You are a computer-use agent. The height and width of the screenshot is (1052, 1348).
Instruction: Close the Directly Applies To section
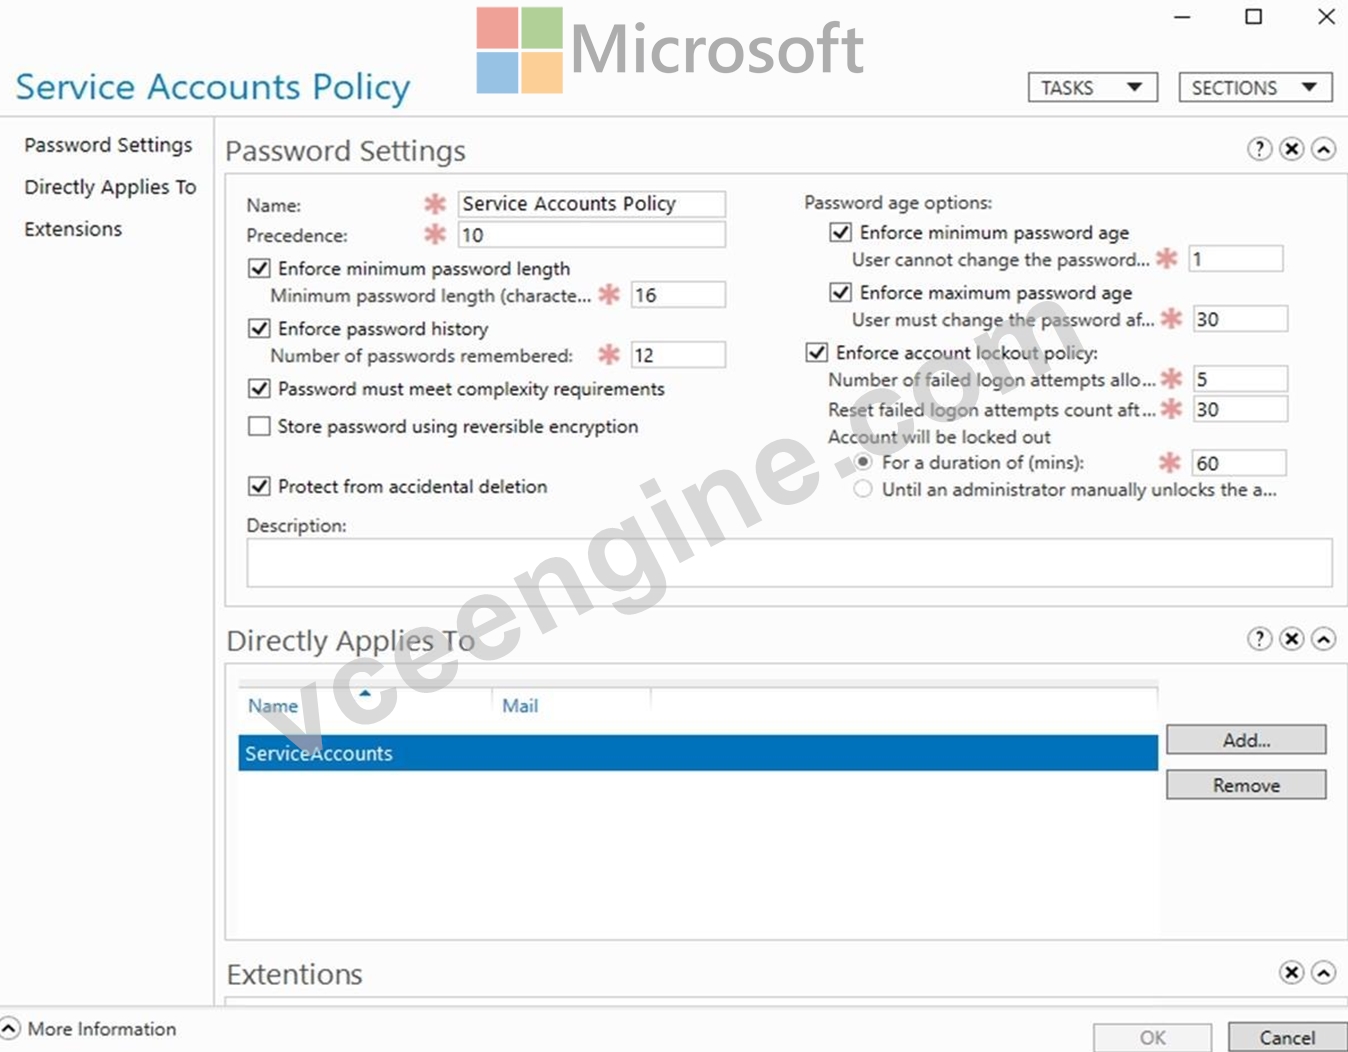1292,638
